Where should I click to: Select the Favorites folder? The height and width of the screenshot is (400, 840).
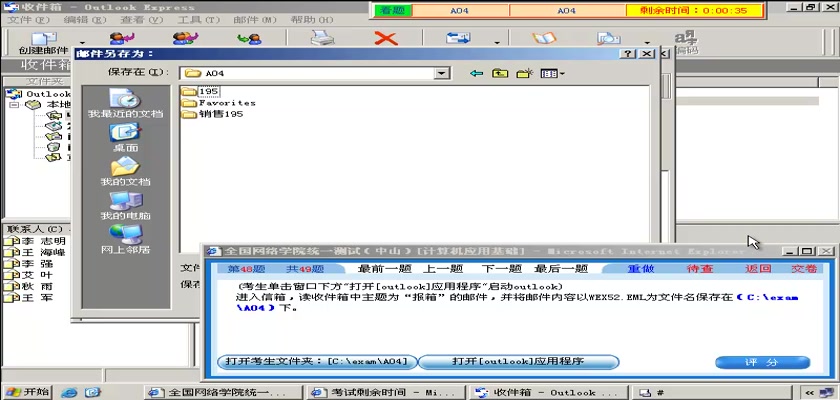point(219,102)
